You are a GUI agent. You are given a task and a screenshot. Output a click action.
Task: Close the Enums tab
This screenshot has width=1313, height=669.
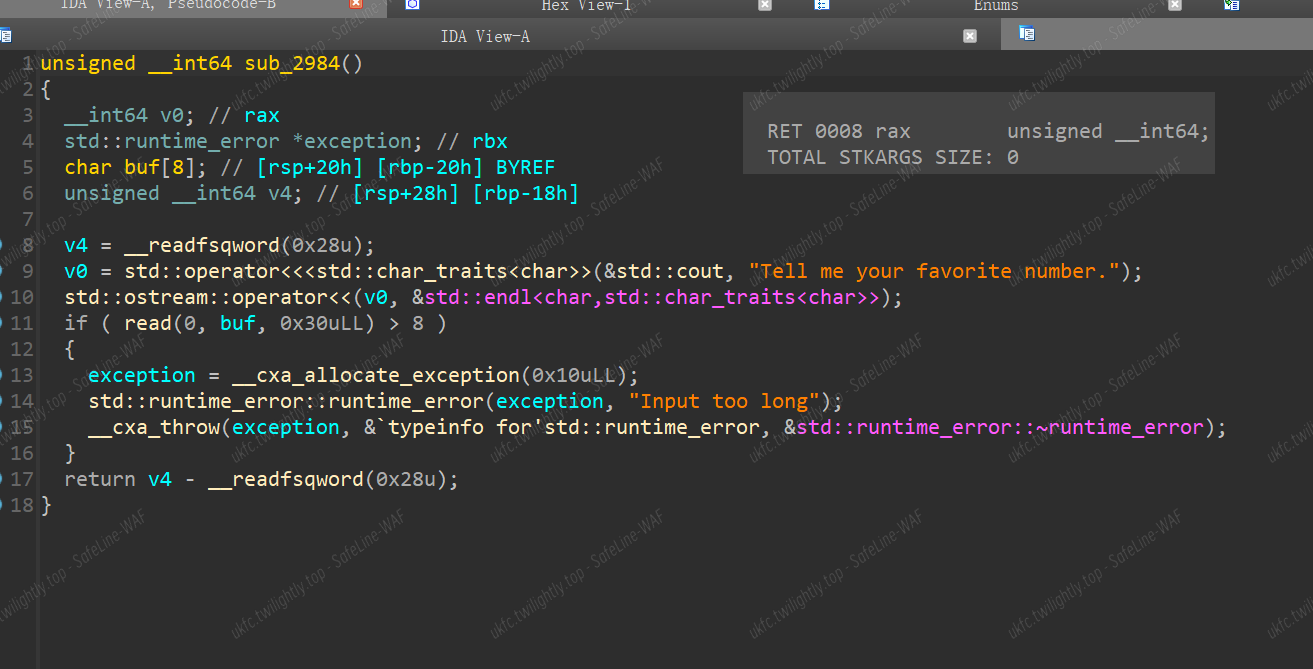[1175, 5]
